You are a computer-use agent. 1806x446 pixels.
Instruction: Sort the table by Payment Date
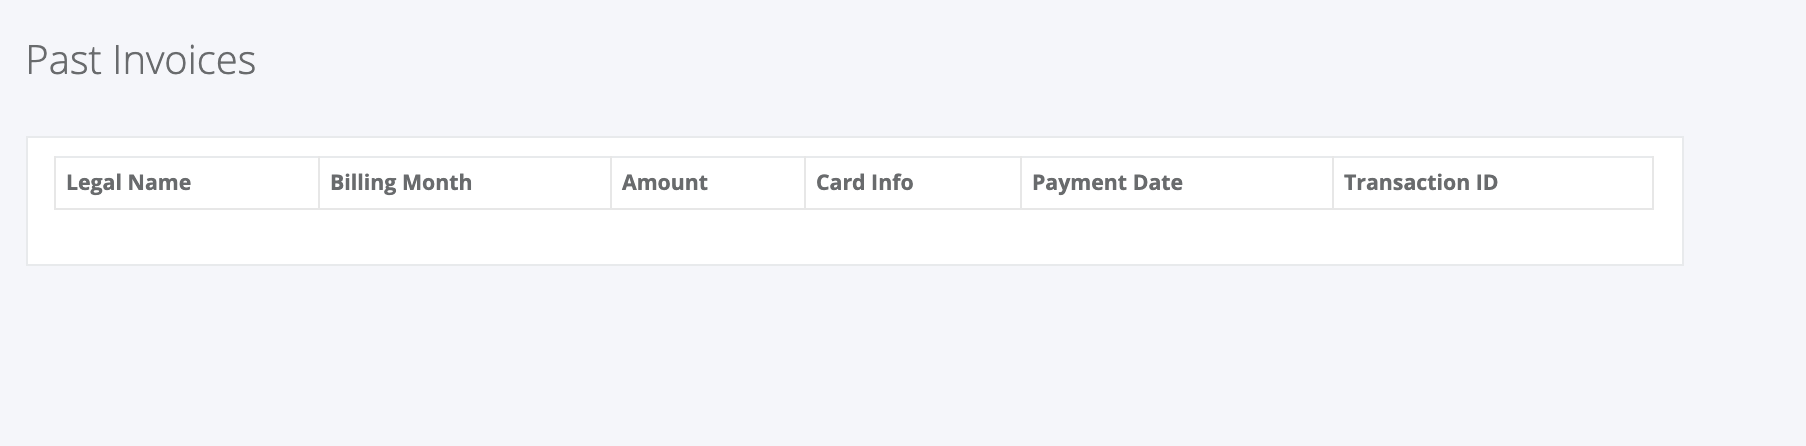pyautogui.click(x=1177, y=183)
